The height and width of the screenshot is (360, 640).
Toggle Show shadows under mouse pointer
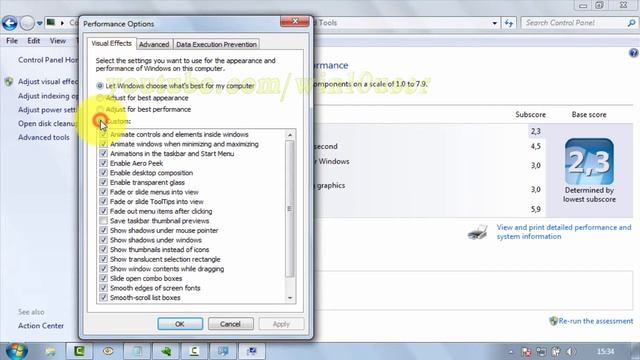point(104,230)
